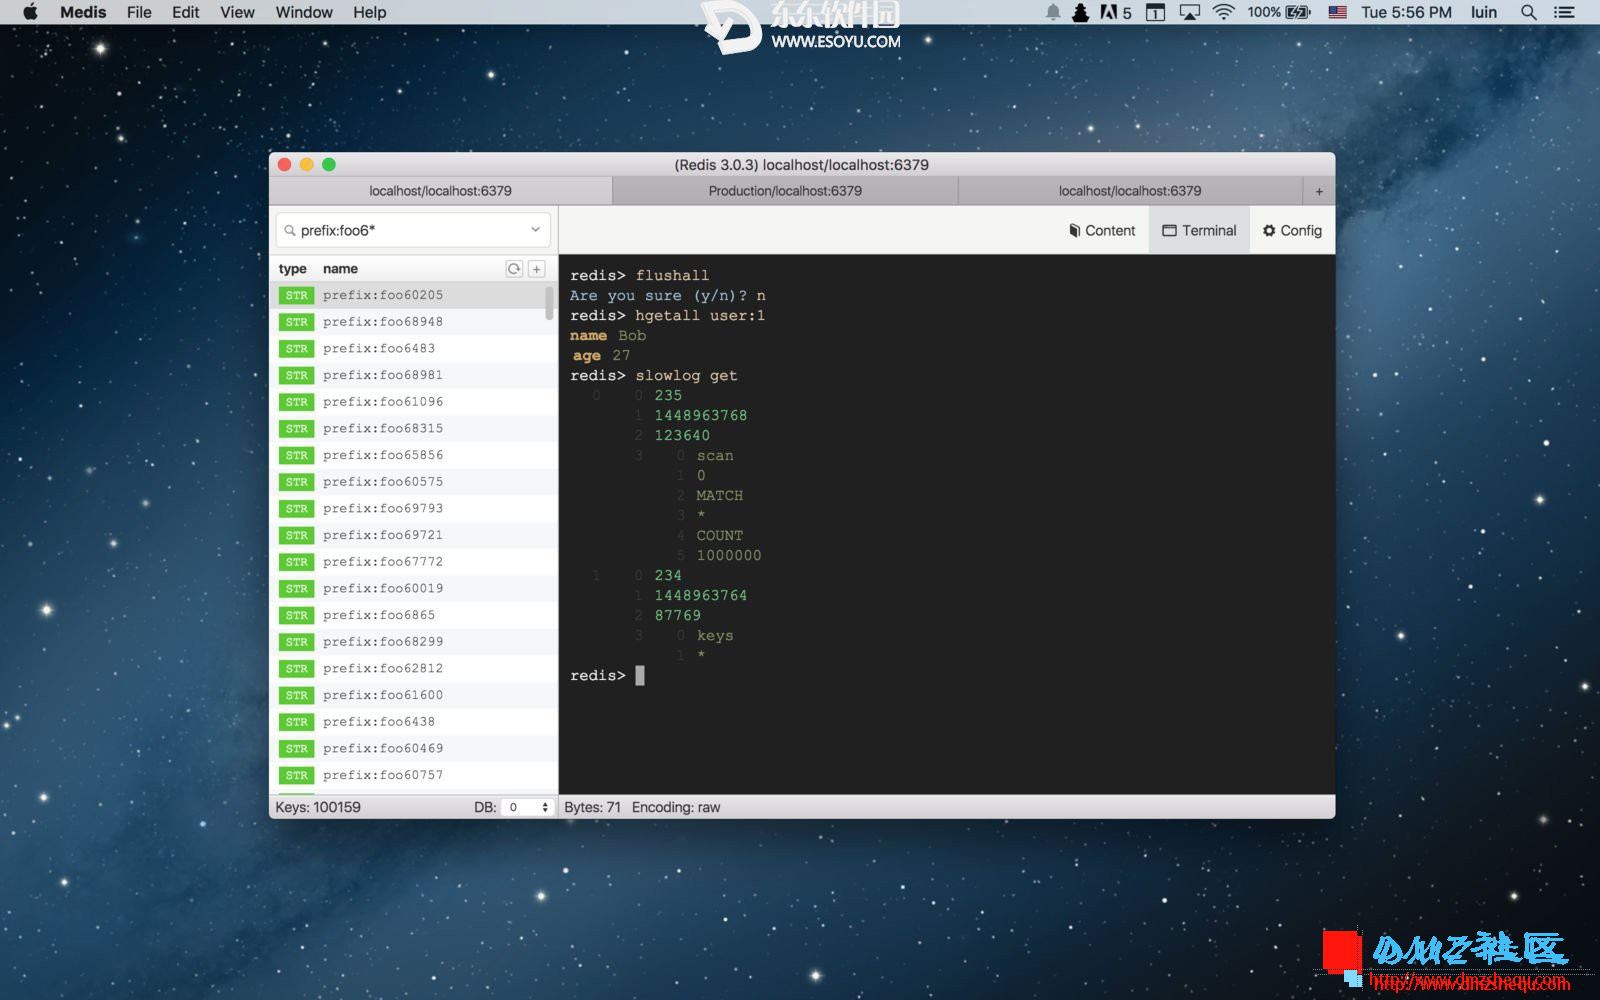This screenshot has width=1600, height=1000.
Task: Open the View menu
Action: pyautogui.click(x=237, y=12)
